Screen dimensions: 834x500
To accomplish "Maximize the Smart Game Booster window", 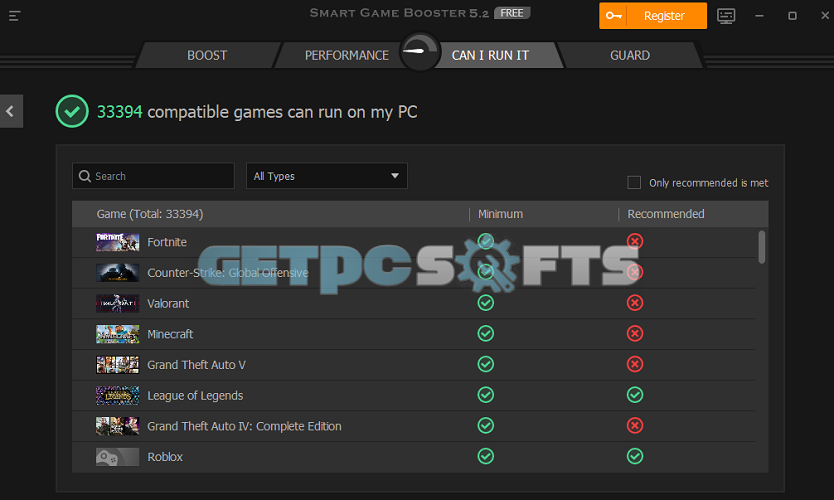I will coord(792,16).
